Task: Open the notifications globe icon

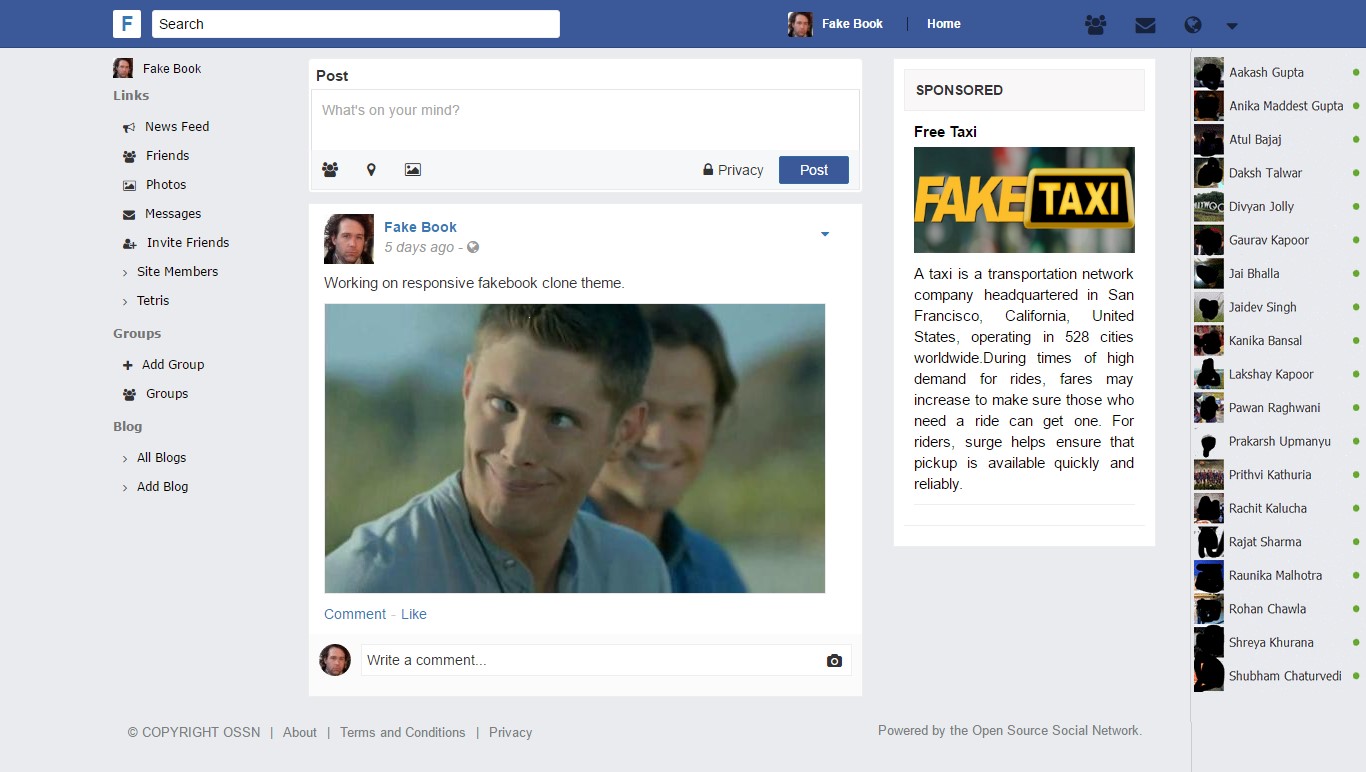Action: tap(1191, 25)
